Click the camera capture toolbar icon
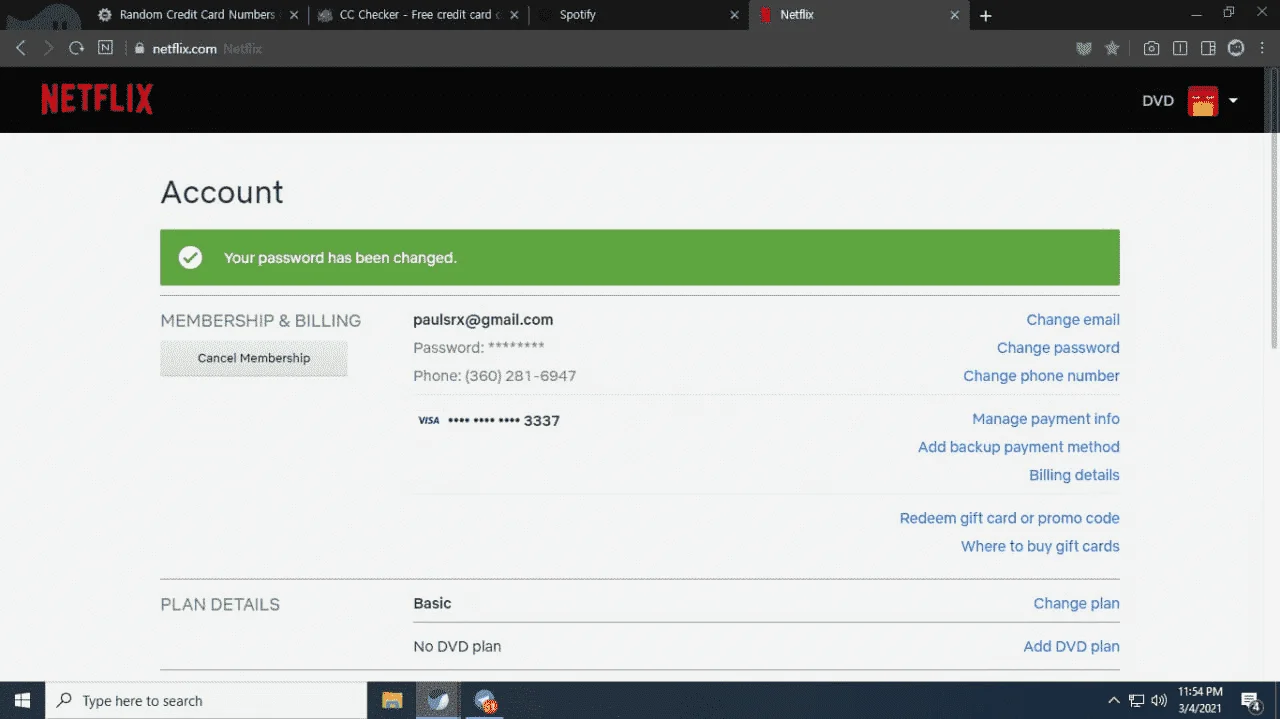 (1152, 48)
